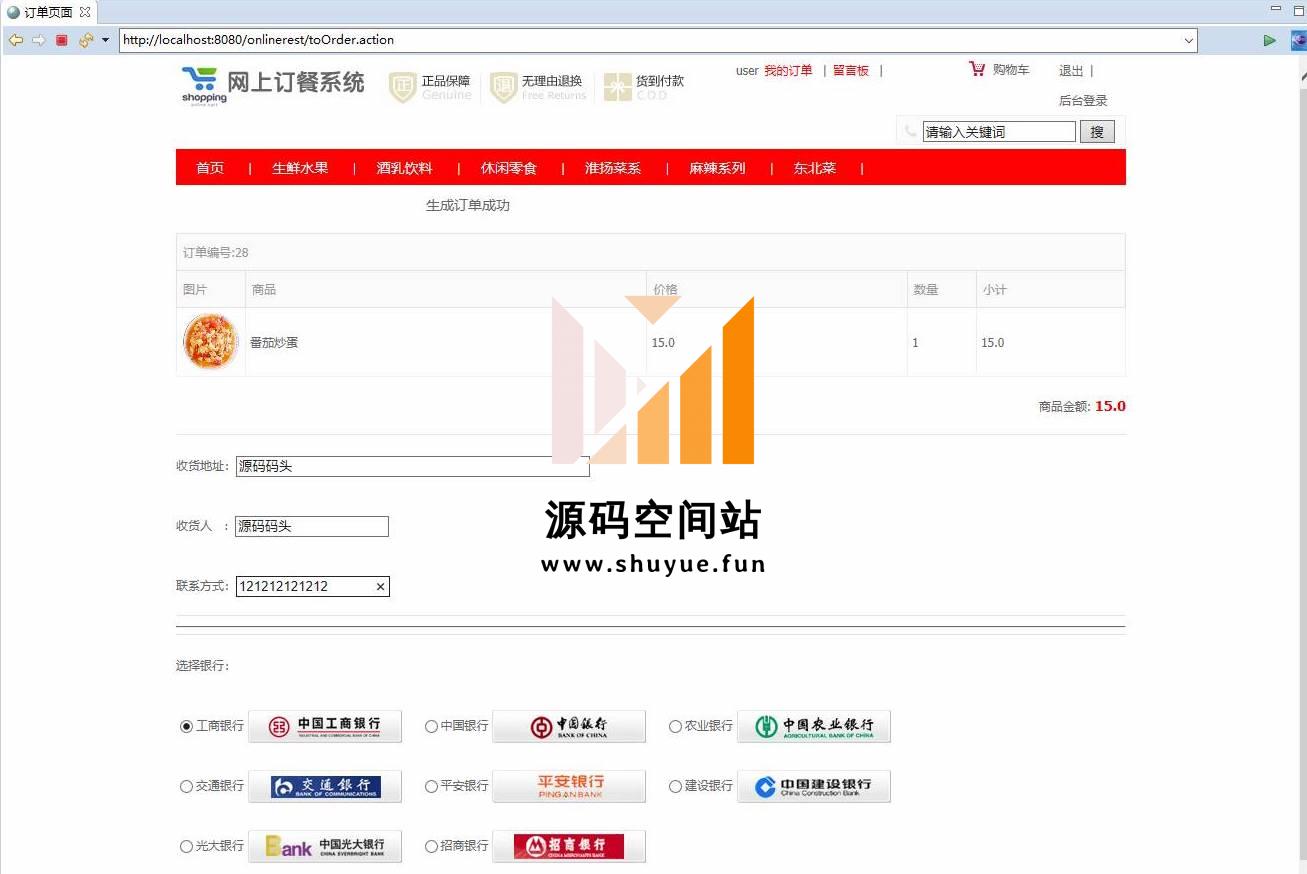The image size is (1307, 874).
Task: Open the 生鲜水果 category menu
Action: click(300, 168)
